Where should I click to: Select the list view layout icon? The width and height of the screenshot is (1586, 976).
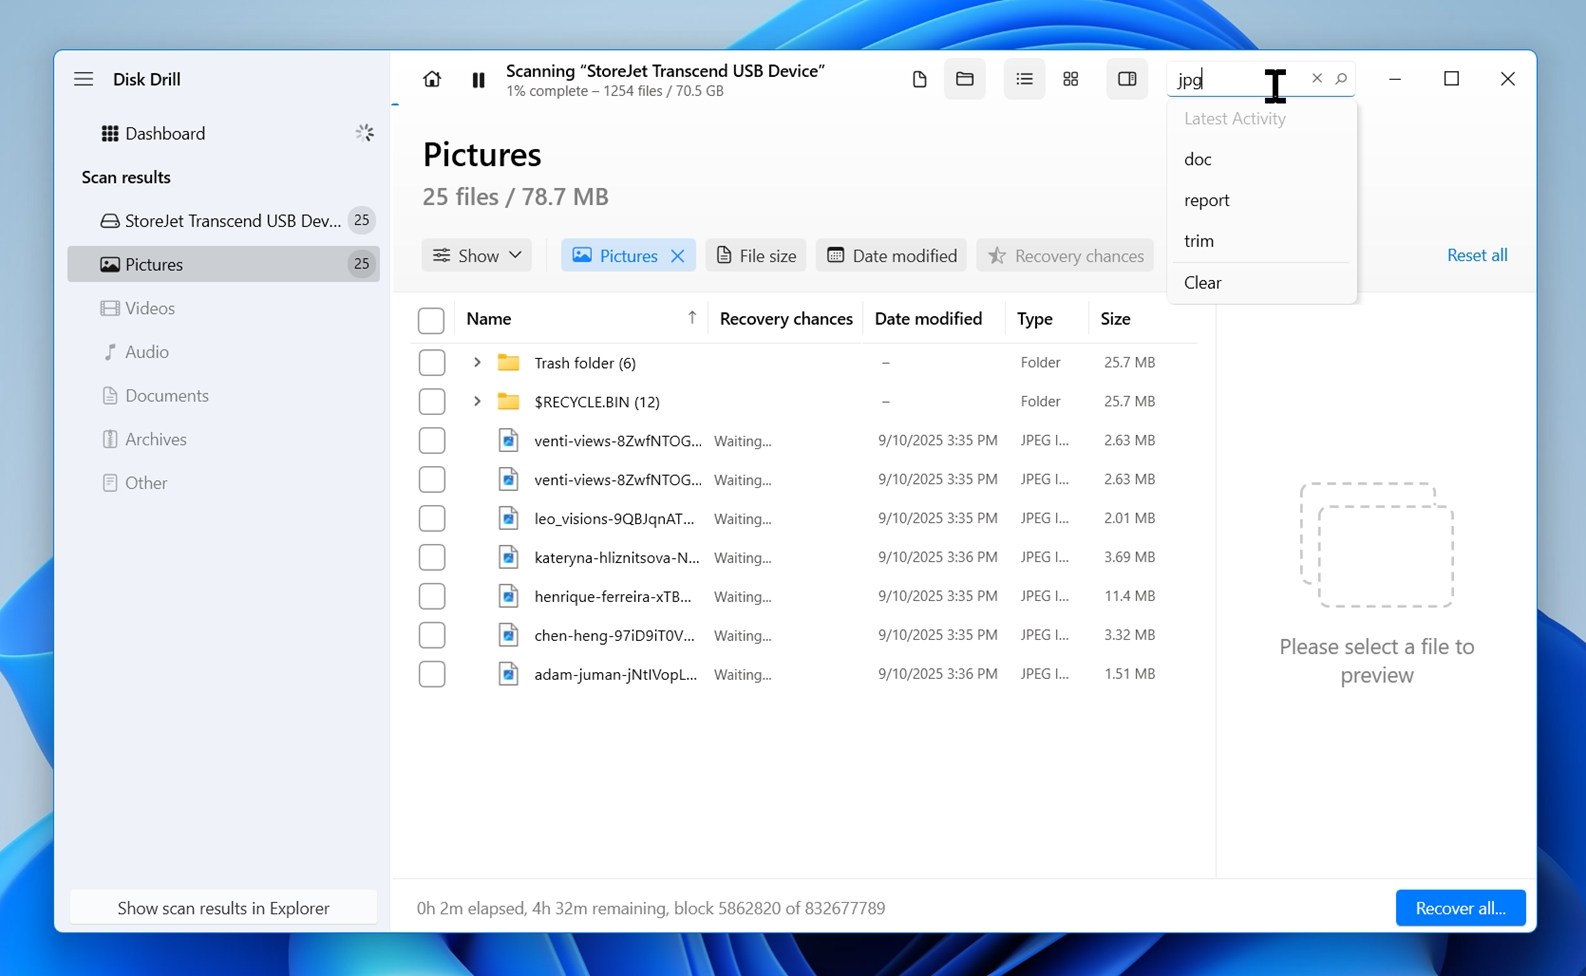point(1024,79)
